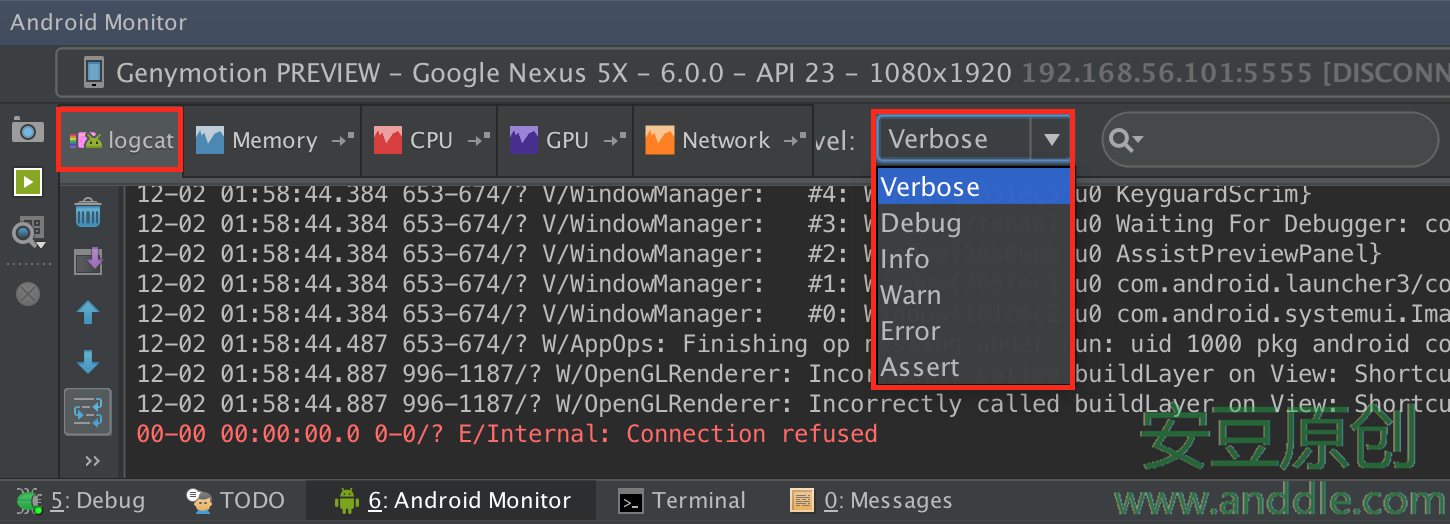Choose Error in the log level list

pyautogui.click(x=910, y=331)
